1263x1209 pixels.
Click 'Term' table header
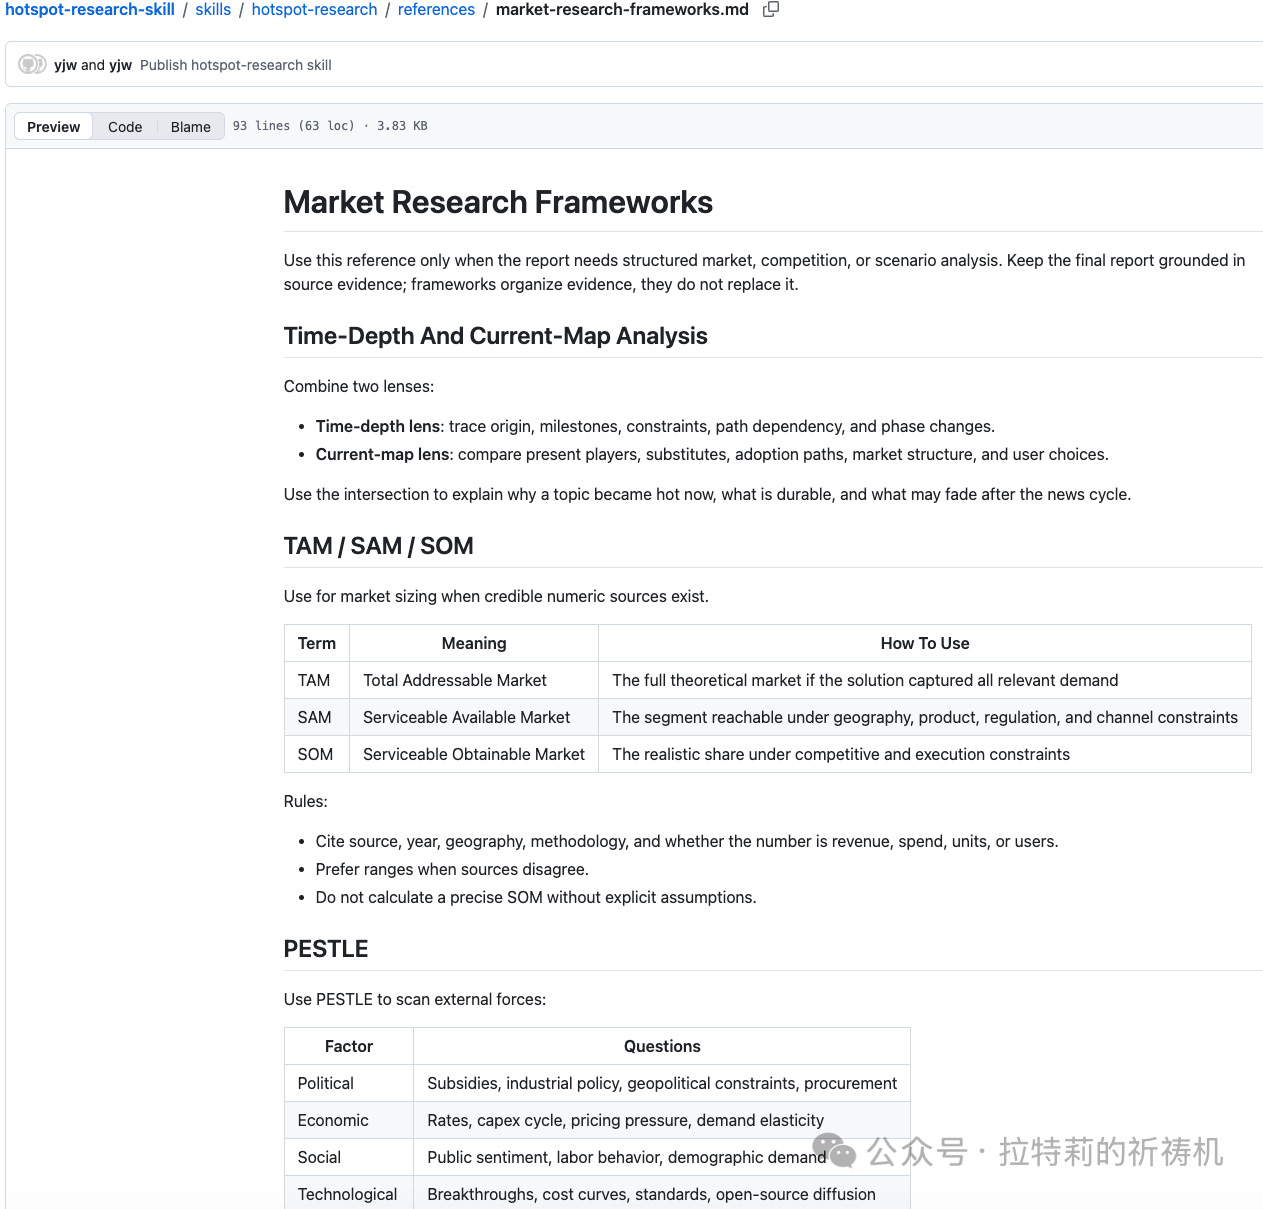click(x=317, y=644)
